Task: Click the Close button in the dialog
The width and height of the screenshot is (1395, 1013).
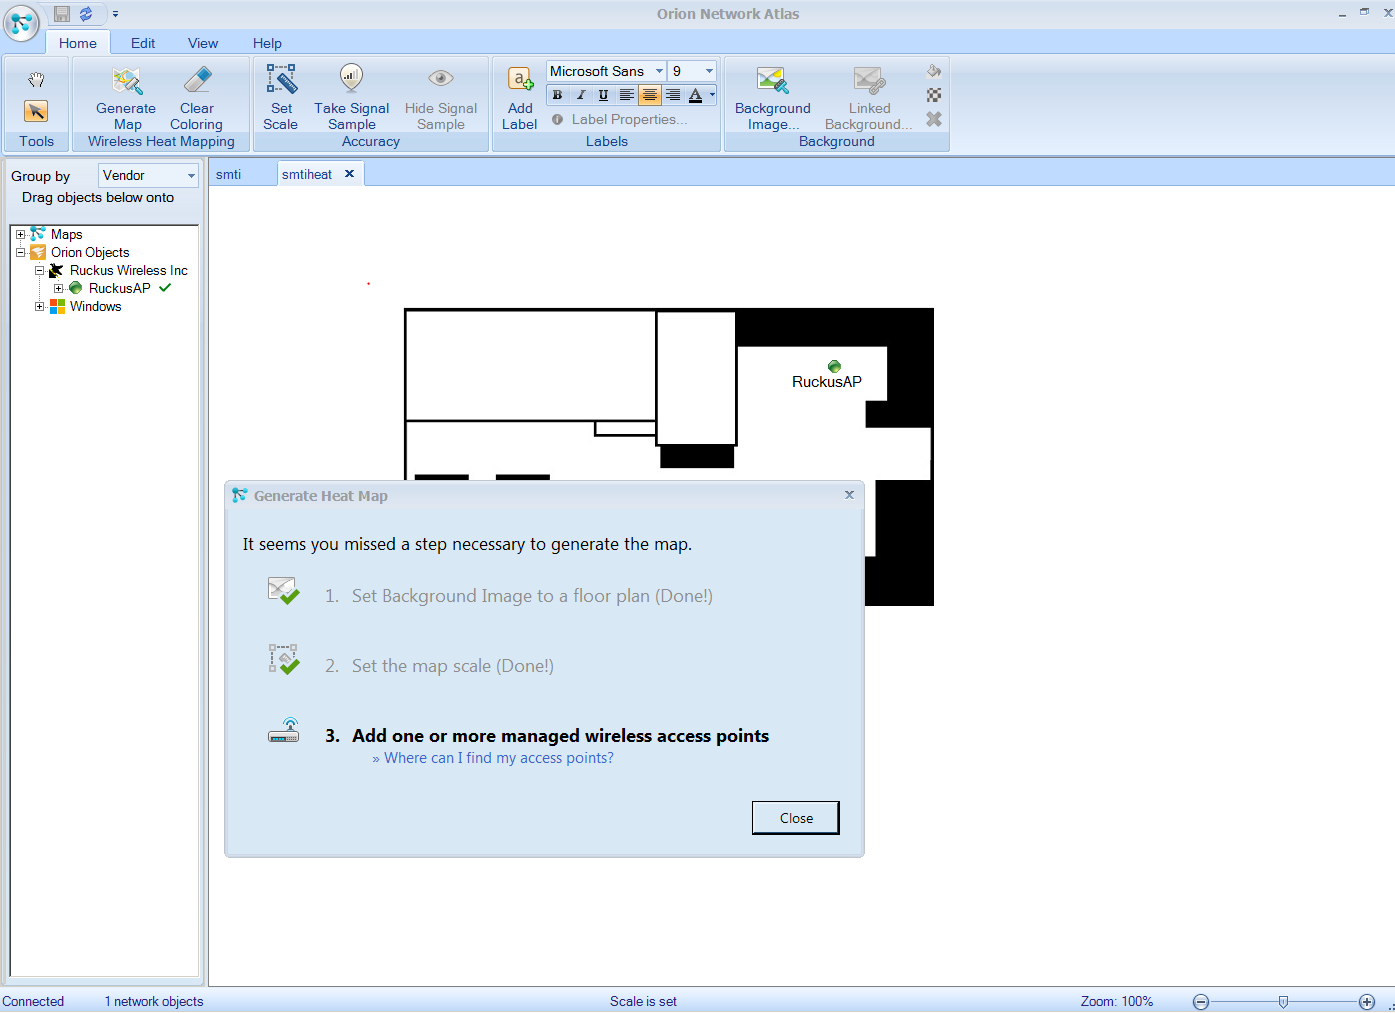Action: [796, 818]
